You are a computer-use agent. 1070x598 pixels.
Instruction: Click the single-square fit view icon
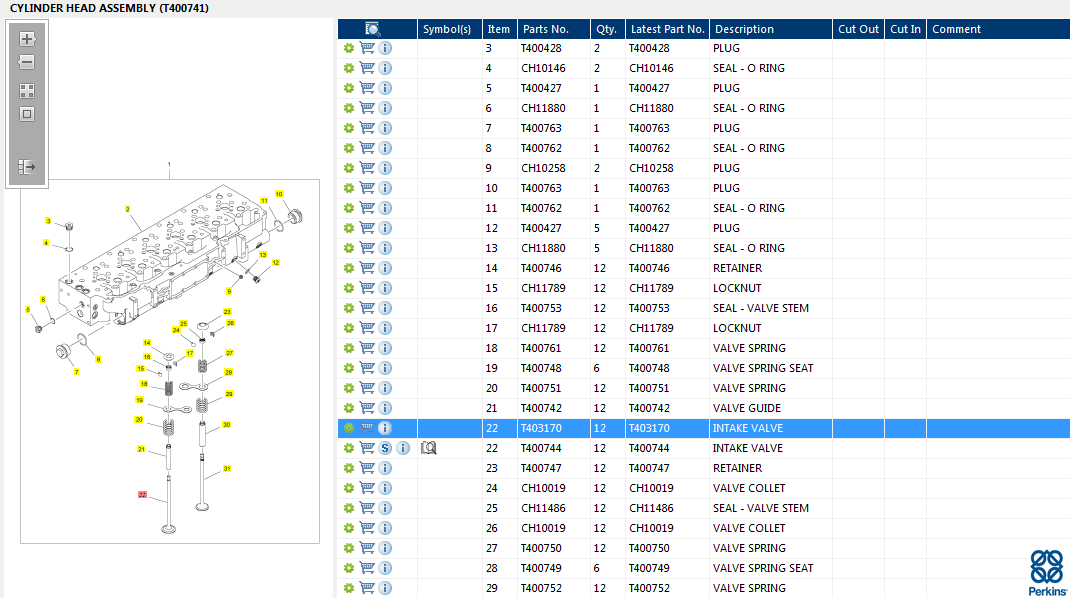[x=27, y=113]
